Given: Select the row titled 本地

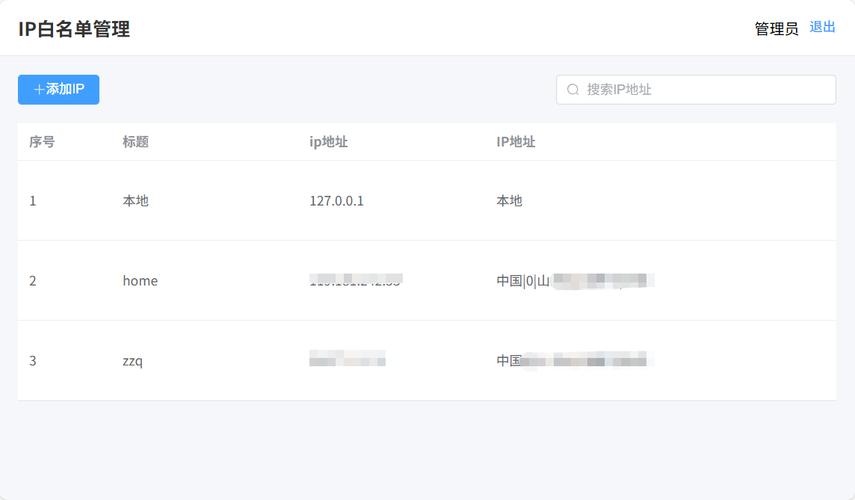Looking at the screenshot, I should tap(426, 201).
